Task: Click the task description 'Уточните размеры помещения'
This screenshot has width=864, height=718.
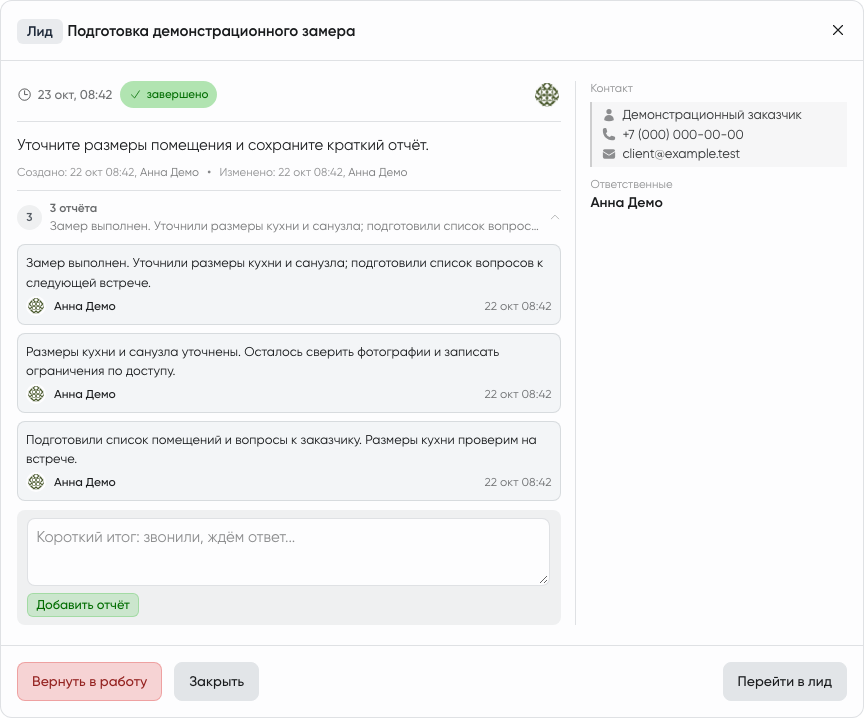Action: coord(223,145)
